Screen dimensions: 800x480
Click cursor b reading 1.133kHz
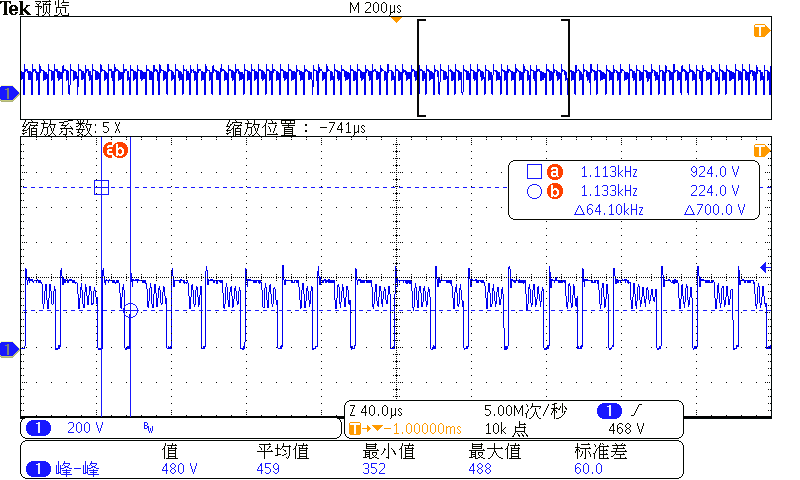coord(609,191)
